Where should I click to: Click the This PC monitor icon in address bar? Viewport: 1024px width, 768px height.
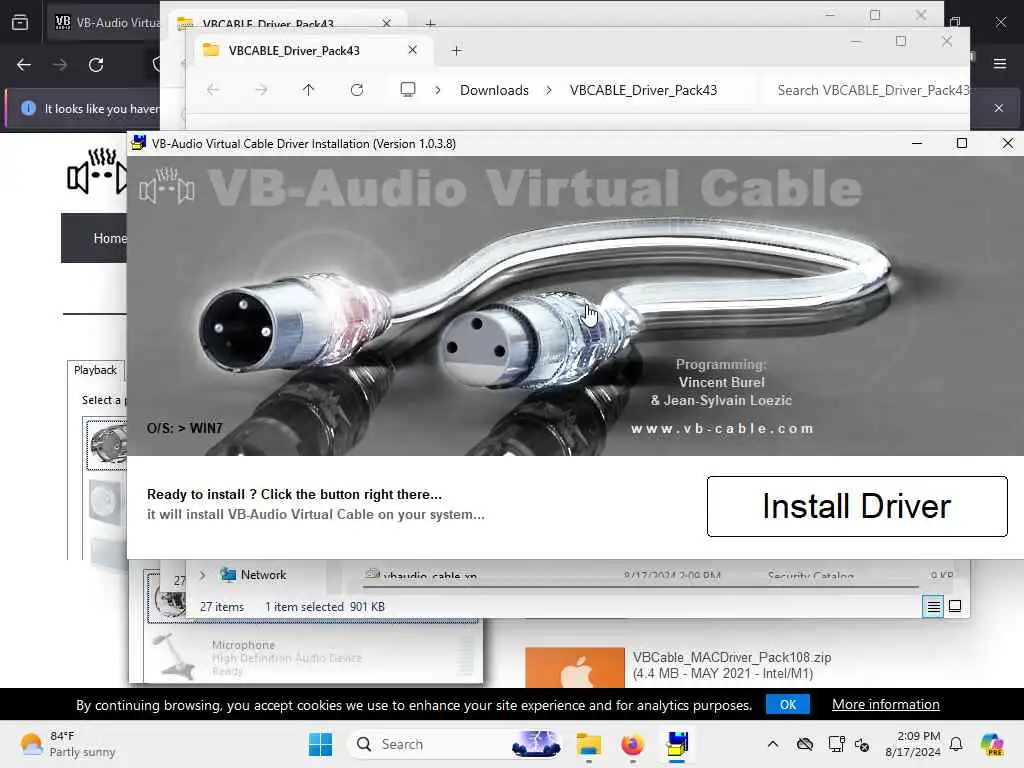[x=408, y=89]
